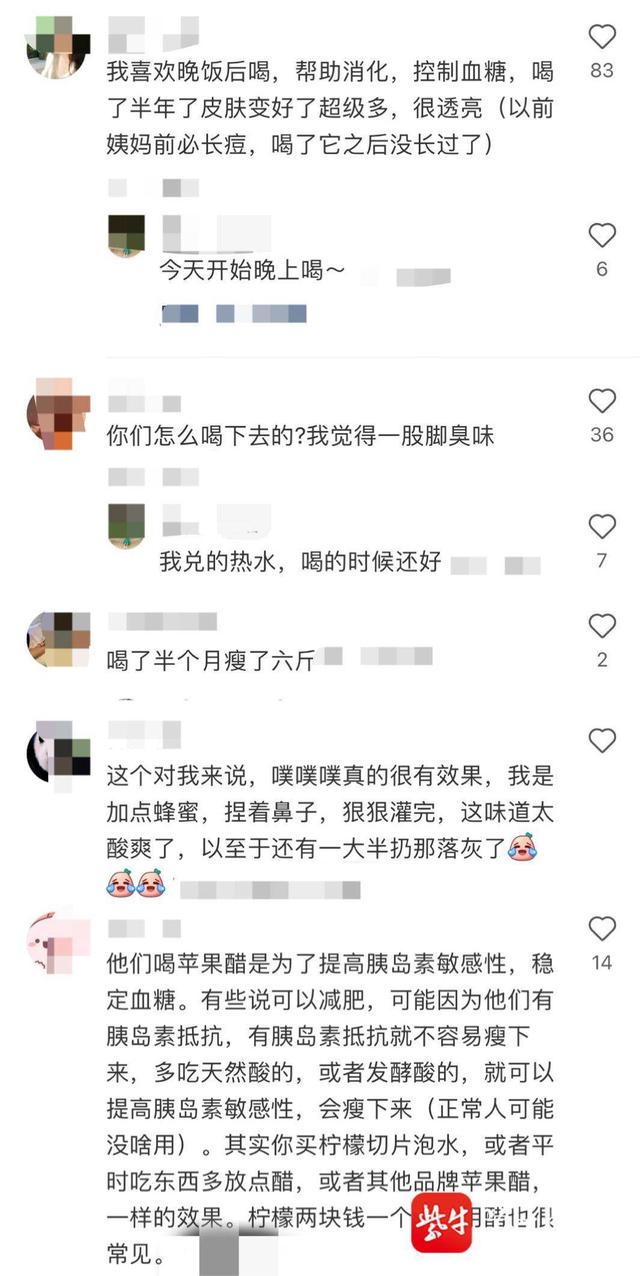Like the comment with 83 likes
640x1276 pixels.
click(602, 38)
